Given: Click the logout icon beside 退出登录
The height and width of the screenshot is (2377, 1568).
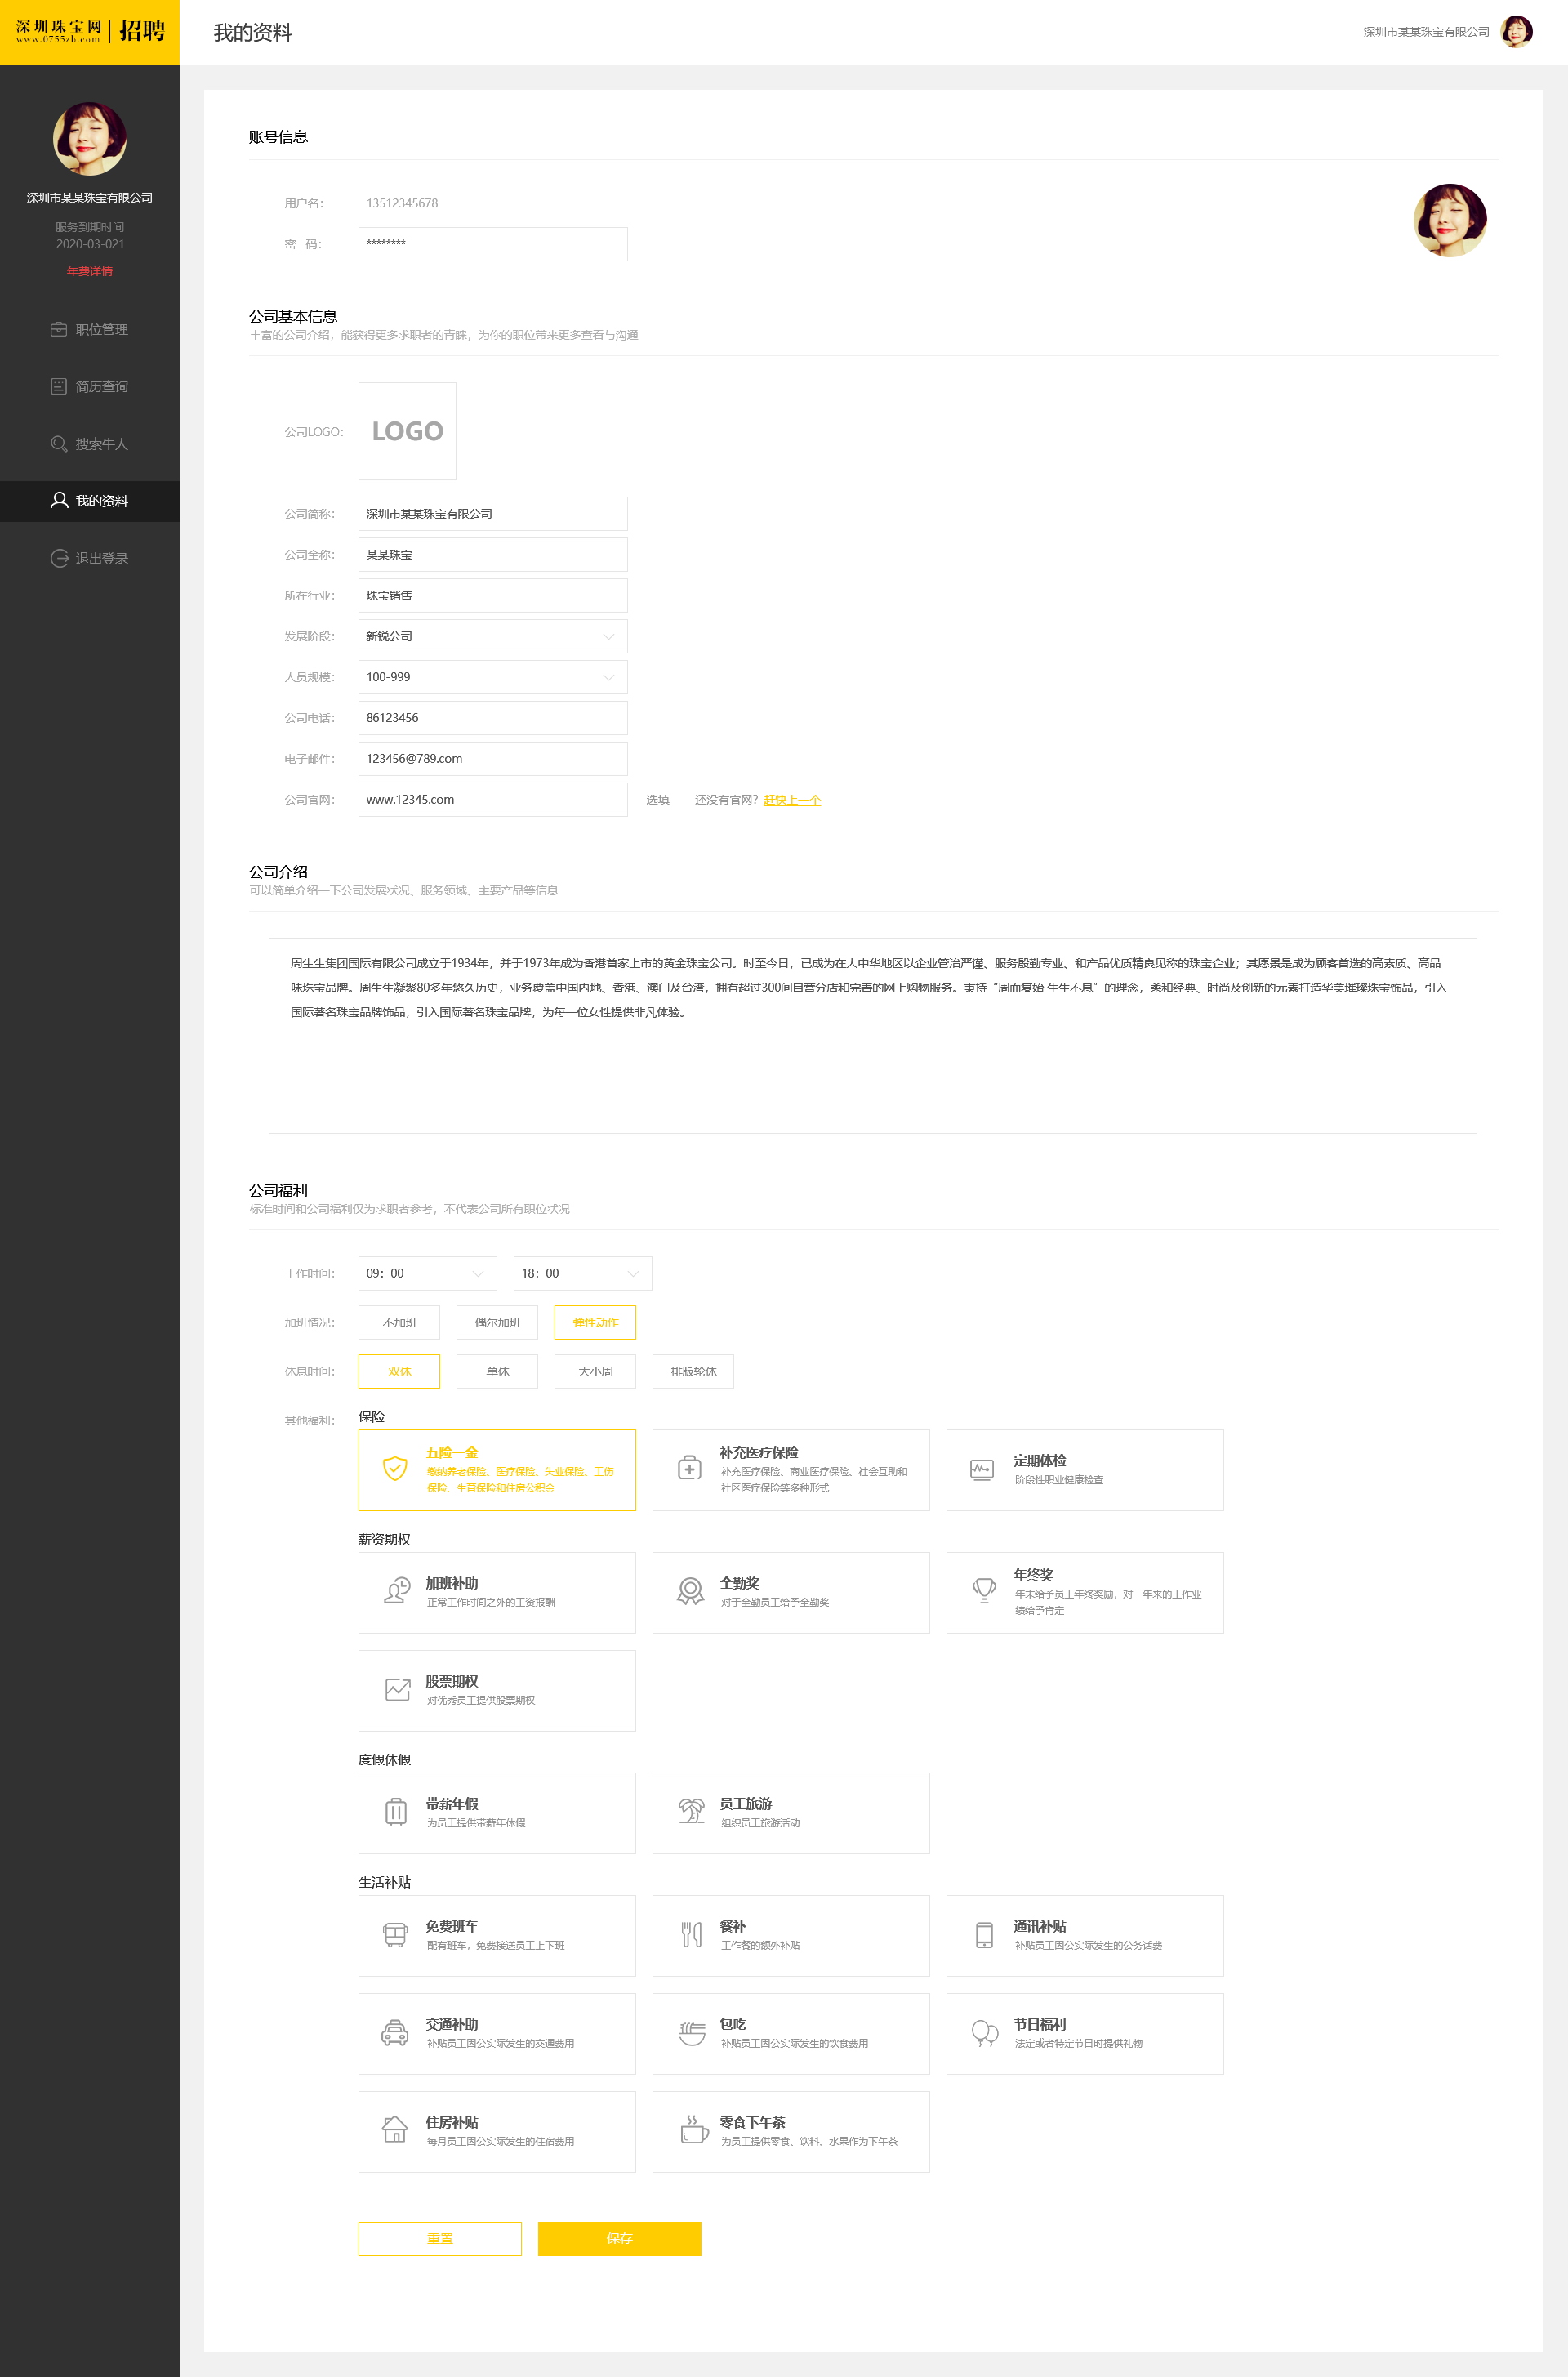Looking at the screenshot, I should pos(59,558).
